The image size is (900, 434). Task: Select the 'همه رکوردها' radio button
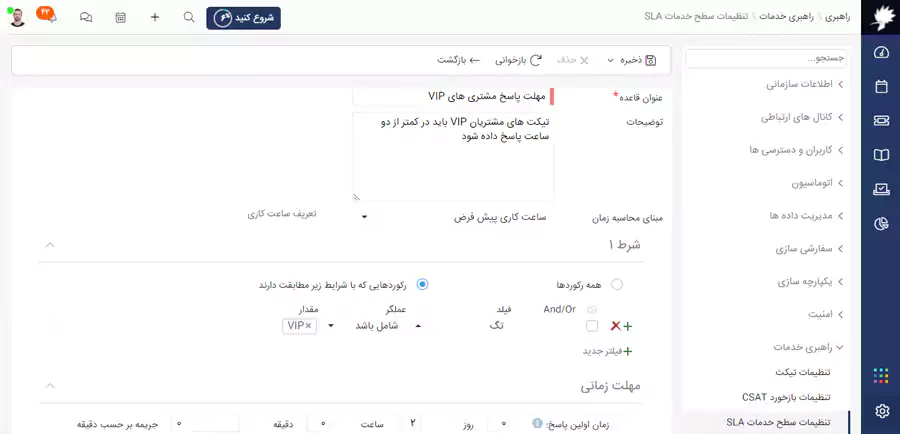[x=616, y=285]
